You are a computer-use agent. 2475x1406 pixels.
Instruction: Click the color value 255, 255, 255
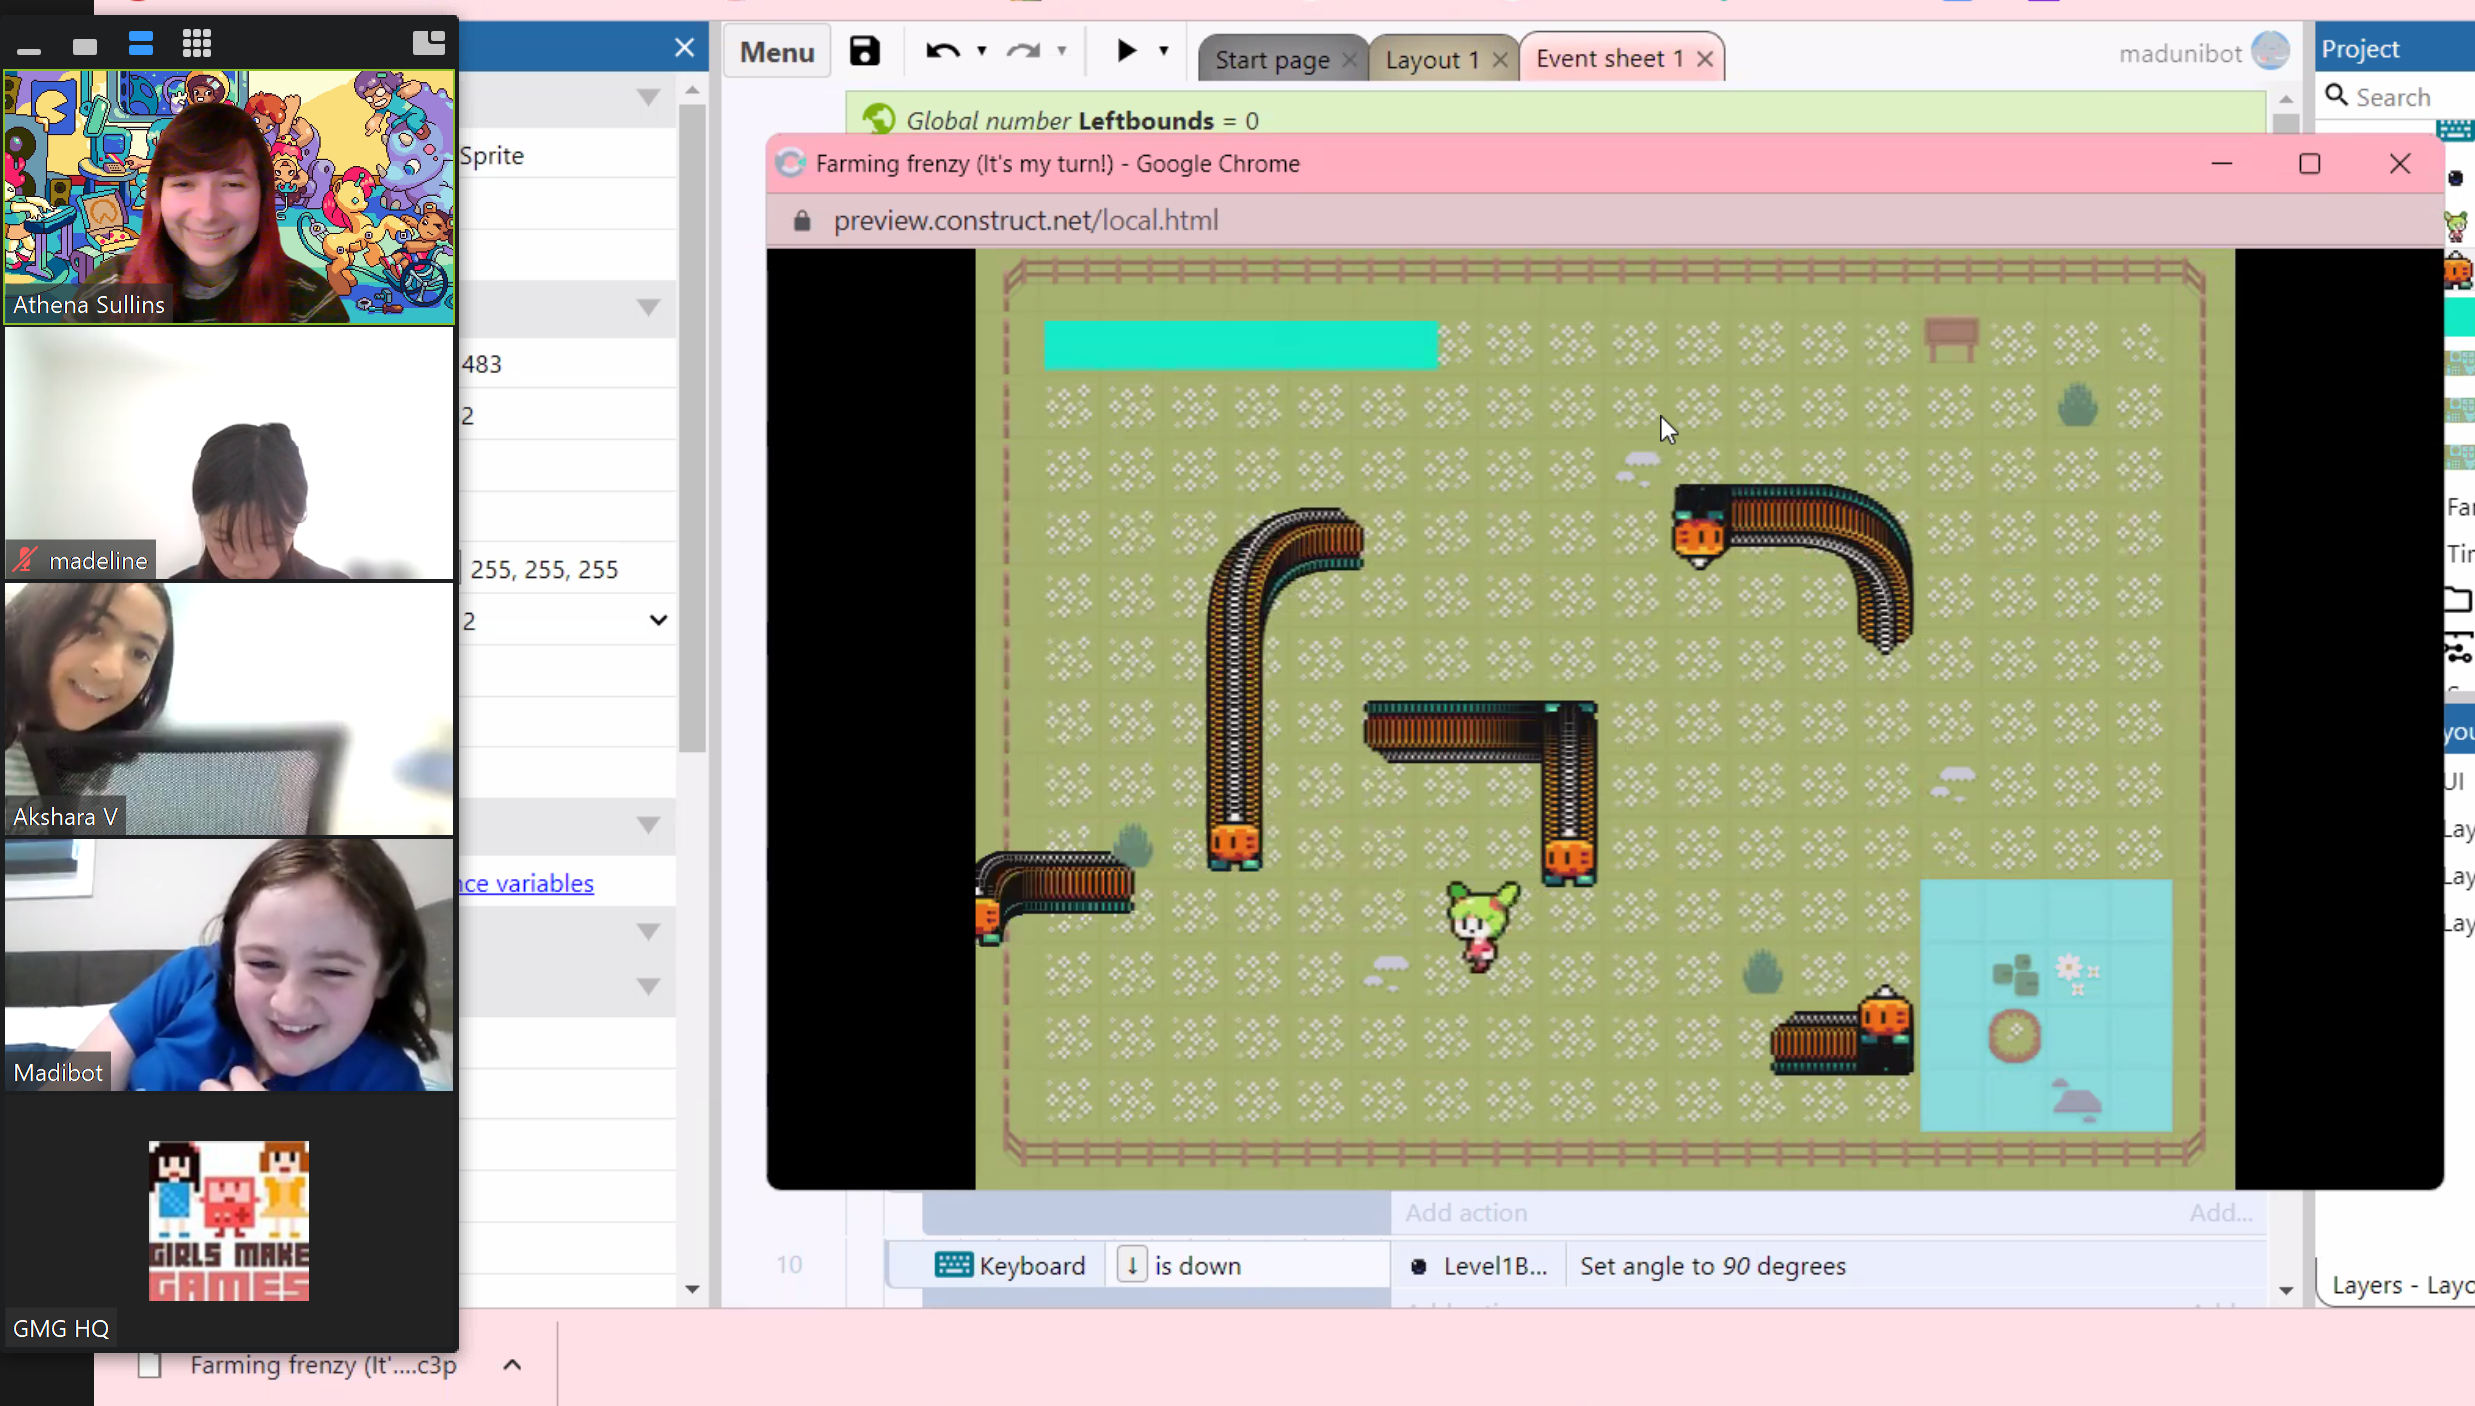click(544, 570)
